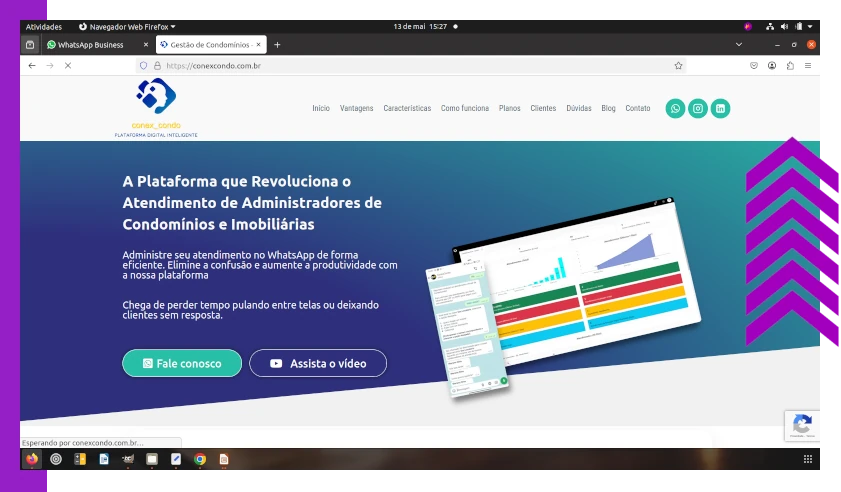Open a new browser tab

277,44
